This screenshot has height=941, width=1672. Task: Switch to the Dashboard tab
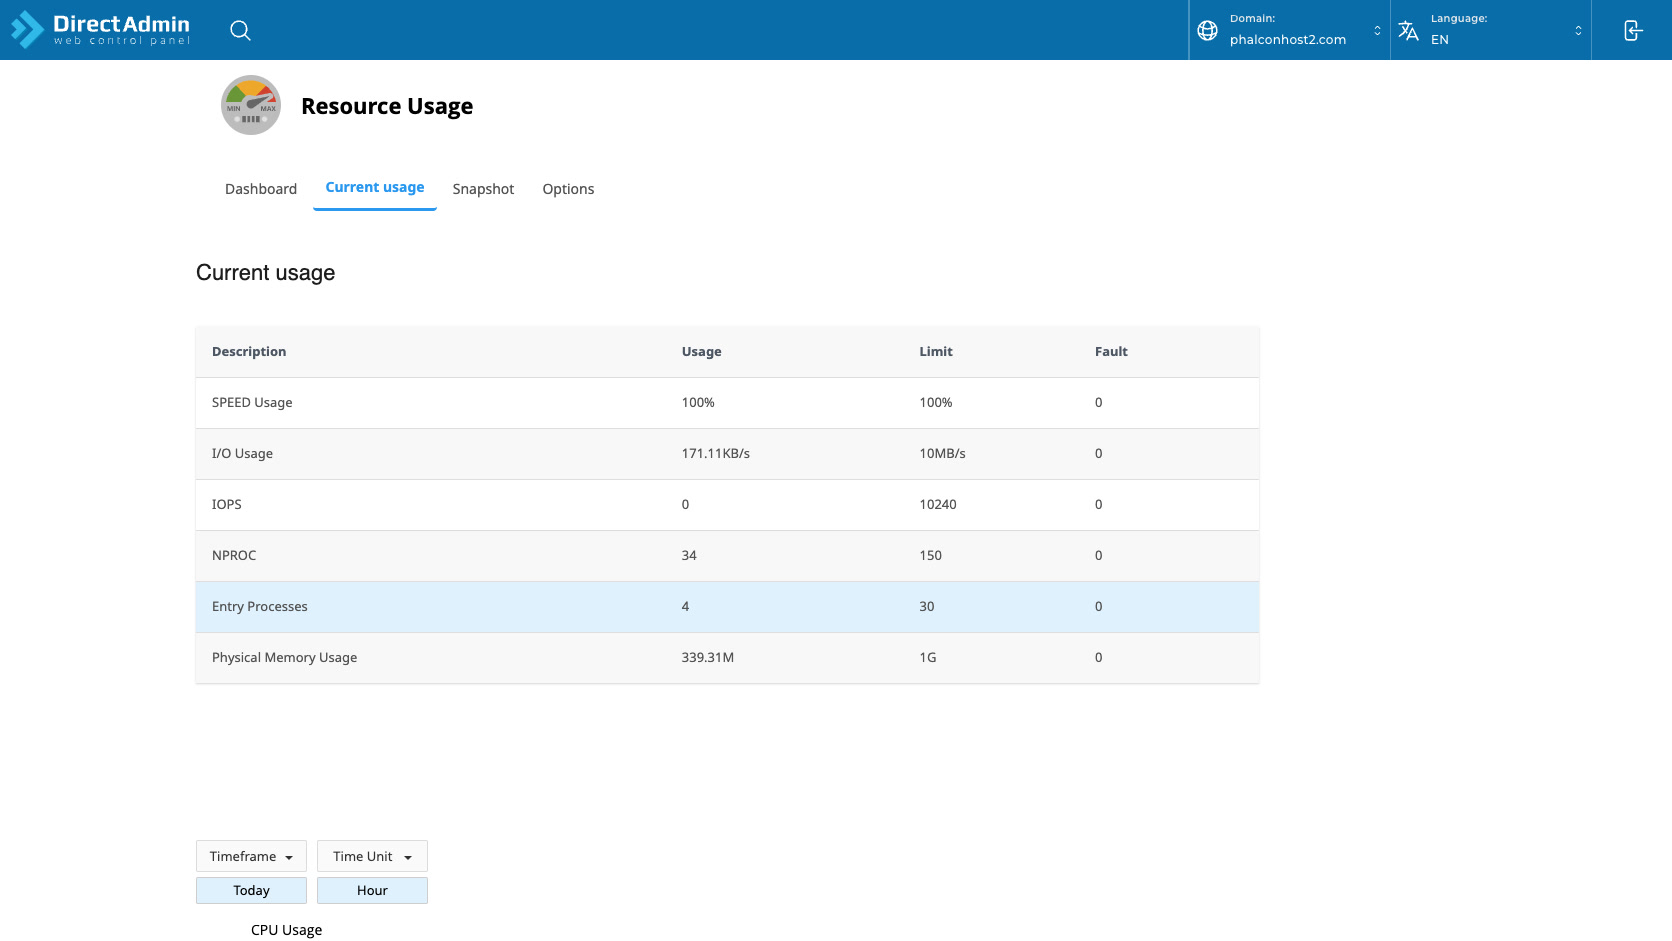[261, 189]
